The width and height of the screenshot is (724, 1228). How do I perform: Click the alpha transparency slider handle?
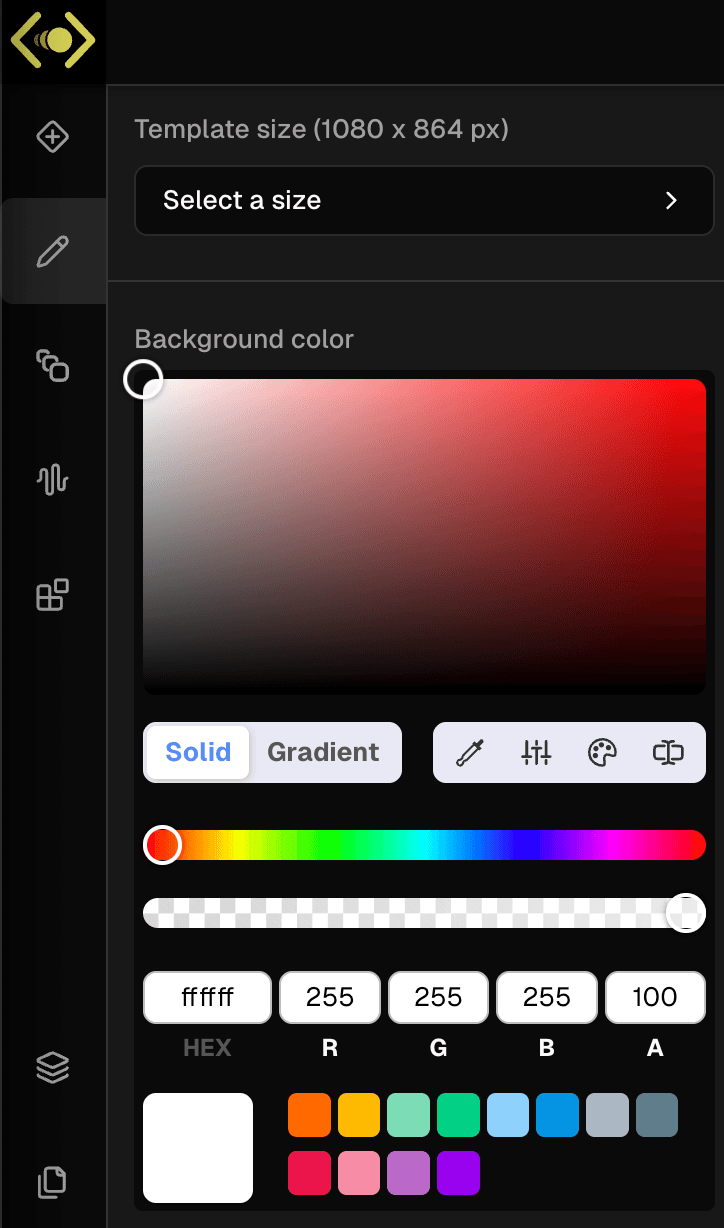686,913
